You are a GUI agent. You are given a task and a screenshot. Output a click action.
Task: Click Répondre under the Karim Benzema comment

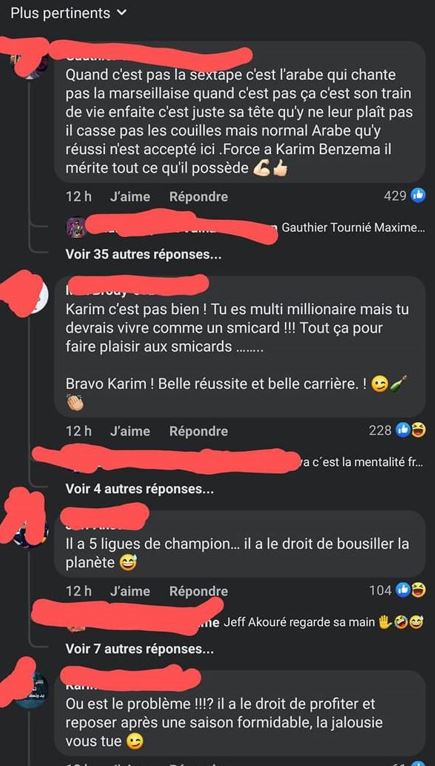click(x=198, y=197)
